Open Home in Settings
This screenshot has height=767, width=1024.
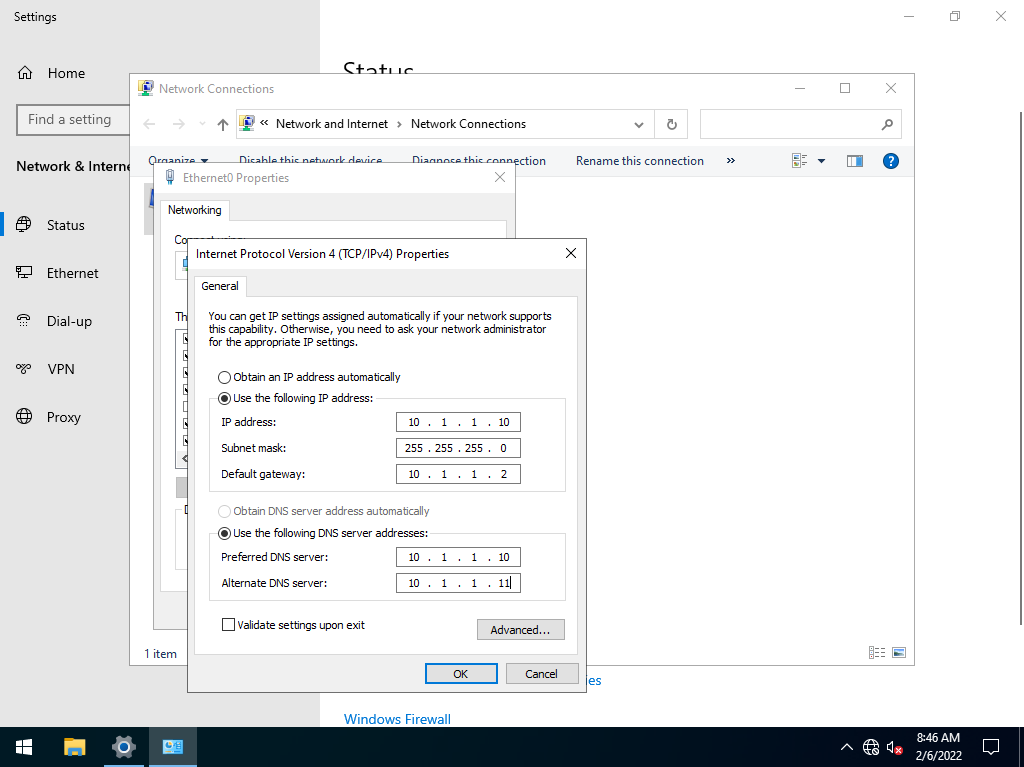pos(51,73)
